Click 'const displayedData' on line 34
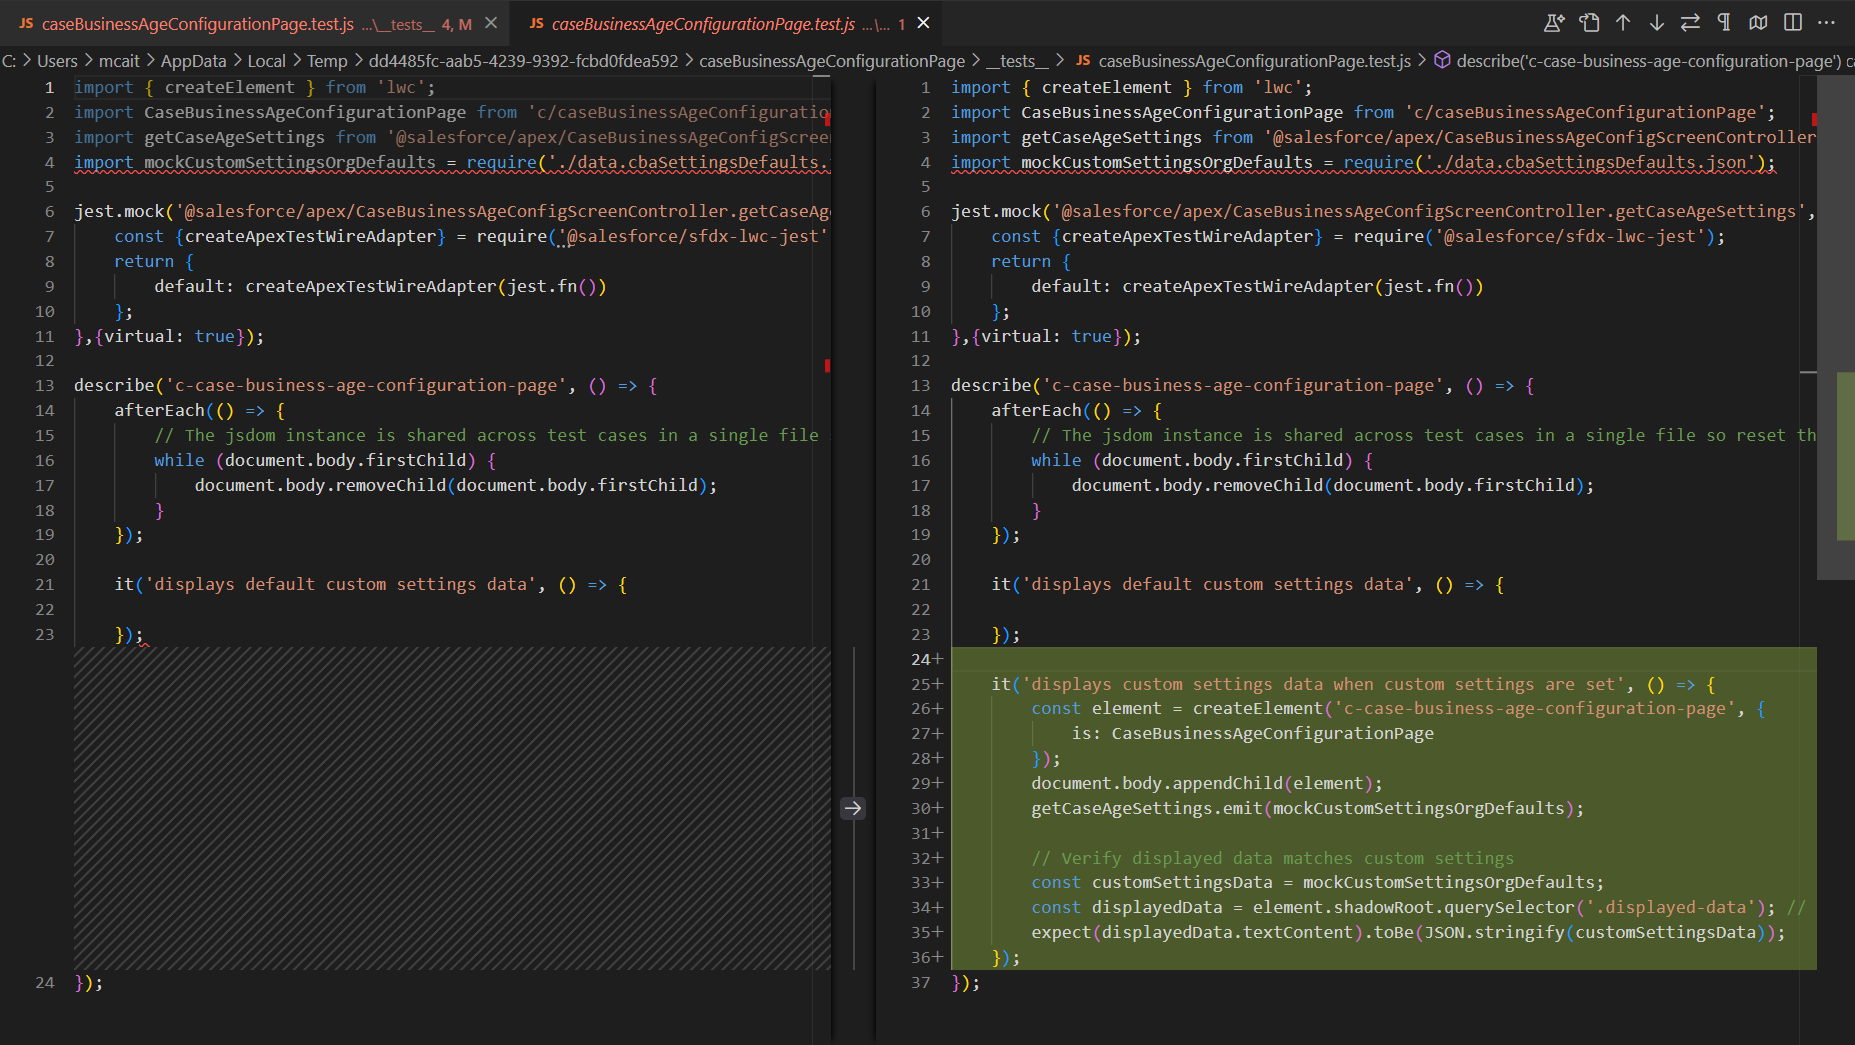This screenshot has width=1855, height=1045. click(x=1126, y=907)
